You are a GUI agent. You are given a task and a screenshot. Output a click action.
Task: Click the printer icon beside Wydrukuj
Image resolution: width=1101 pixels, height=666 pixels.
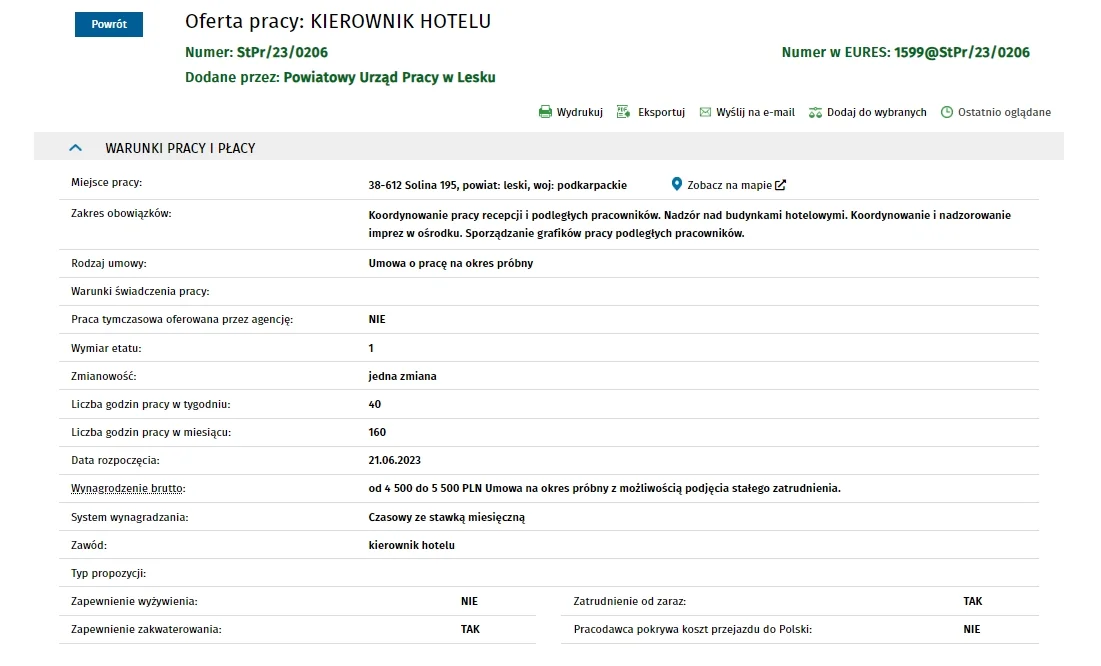tap(546, 112)
